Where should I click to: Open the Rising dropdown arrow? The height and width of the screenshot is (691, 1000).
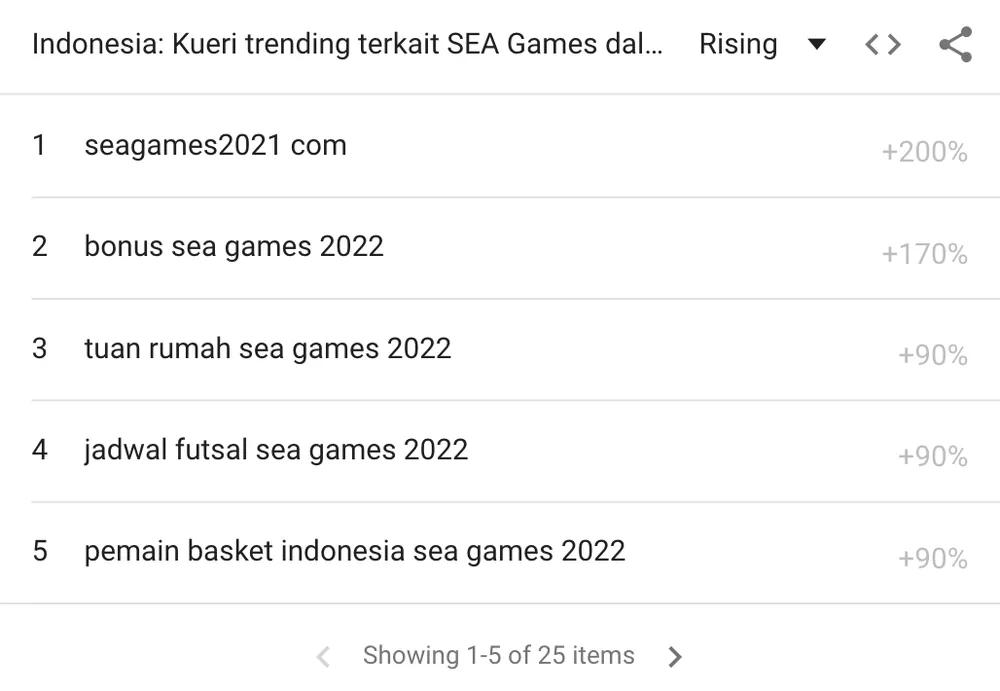point(817,44)
